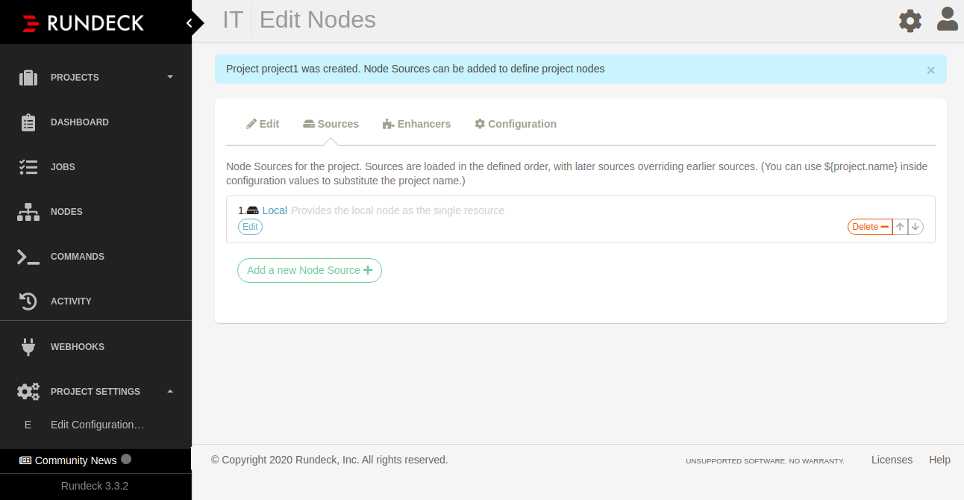Open the Licenses link
The image size is (964, 500).
click(x=891, y=460)
